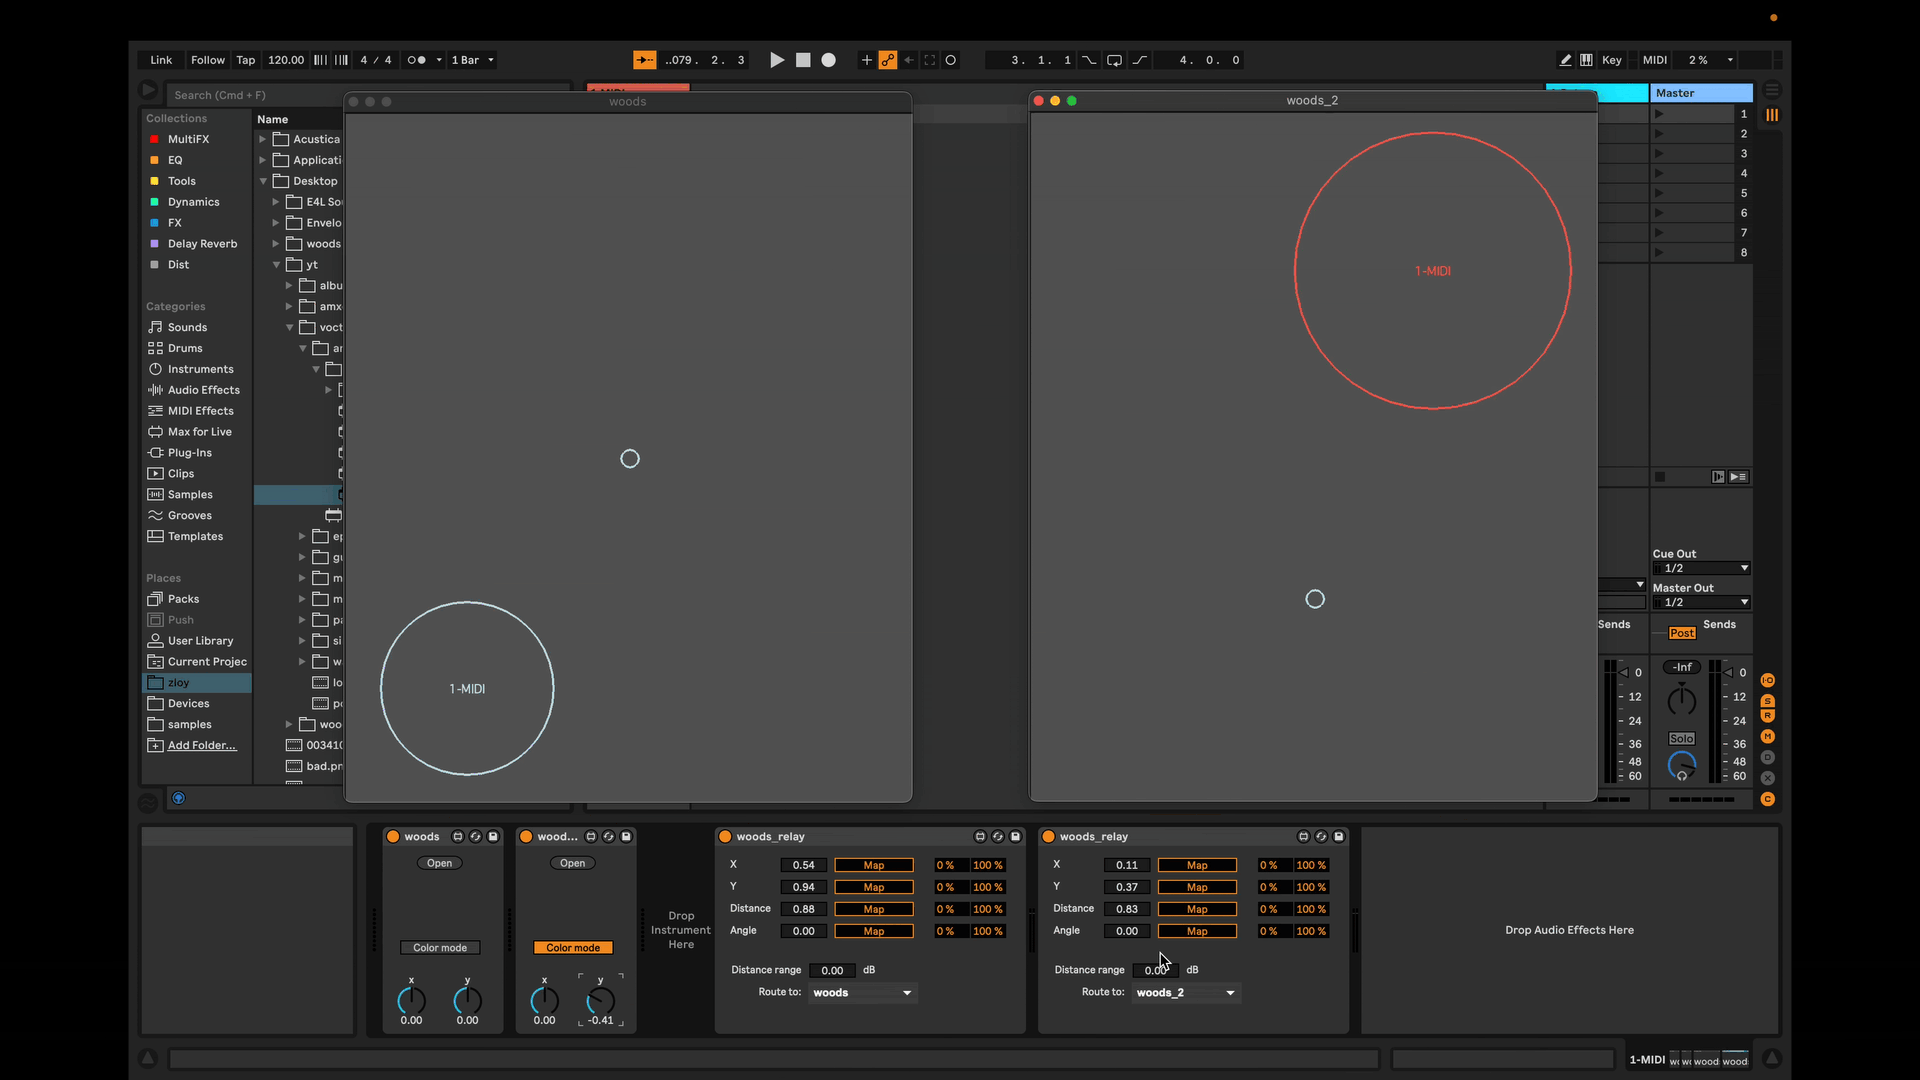Toggle the metronome icon

click(417, 60)
